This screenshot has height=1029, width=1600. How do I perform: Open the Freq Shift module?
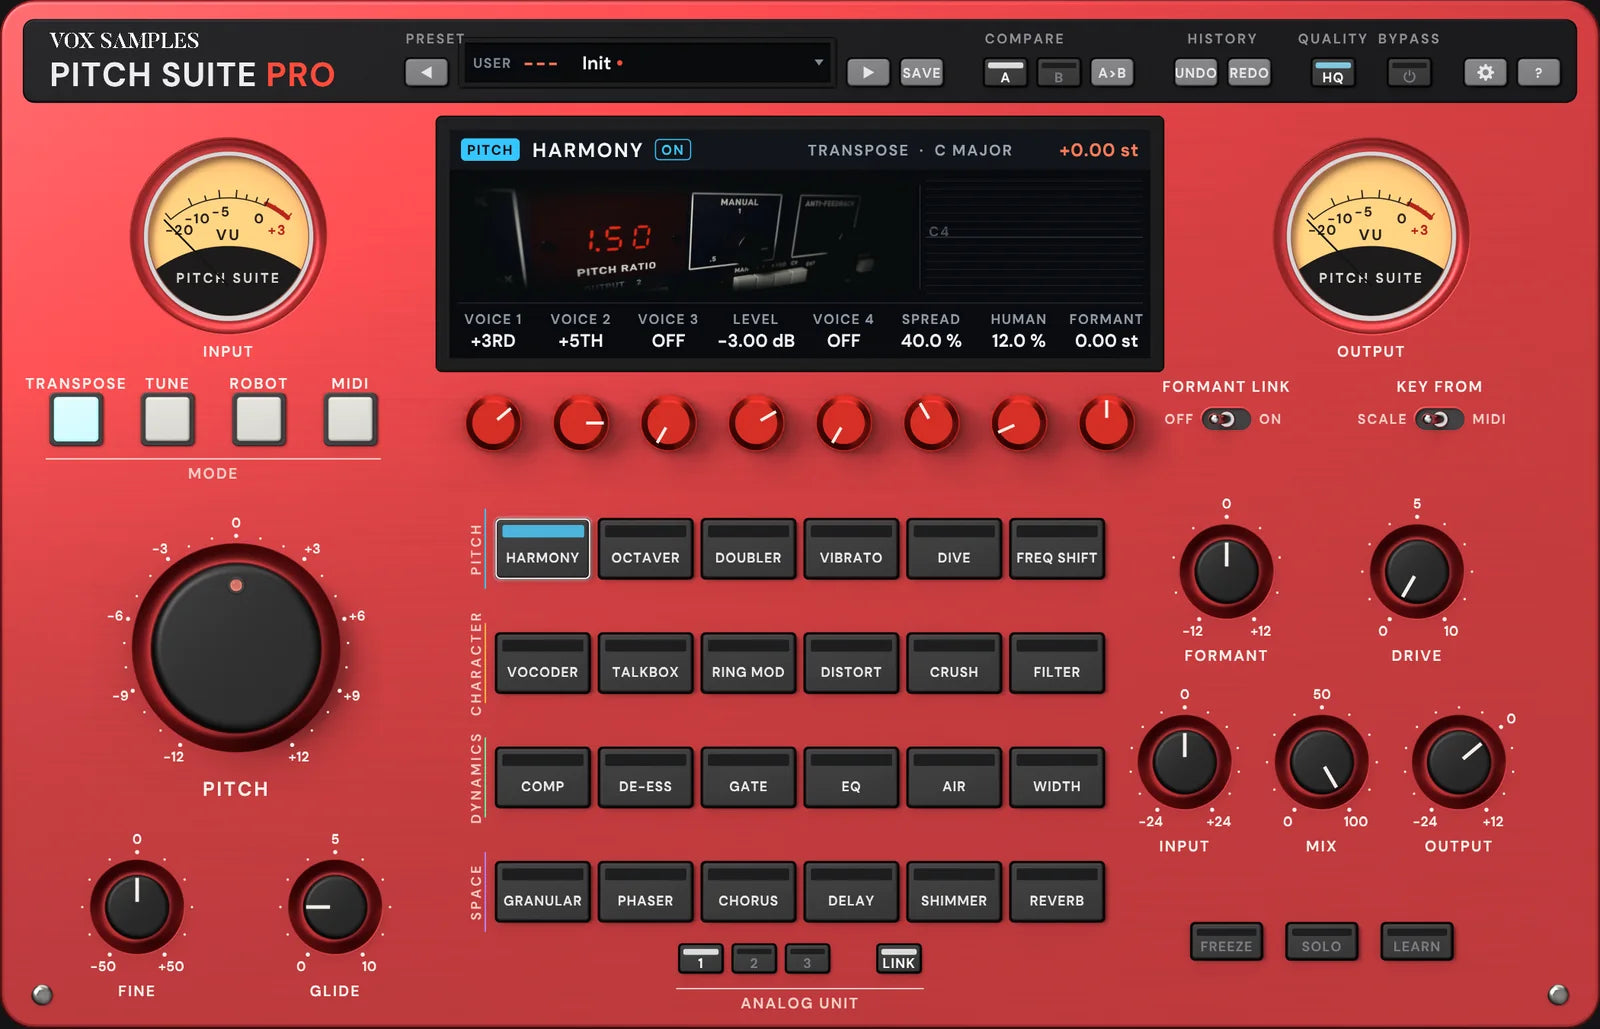click(1057, 548)
